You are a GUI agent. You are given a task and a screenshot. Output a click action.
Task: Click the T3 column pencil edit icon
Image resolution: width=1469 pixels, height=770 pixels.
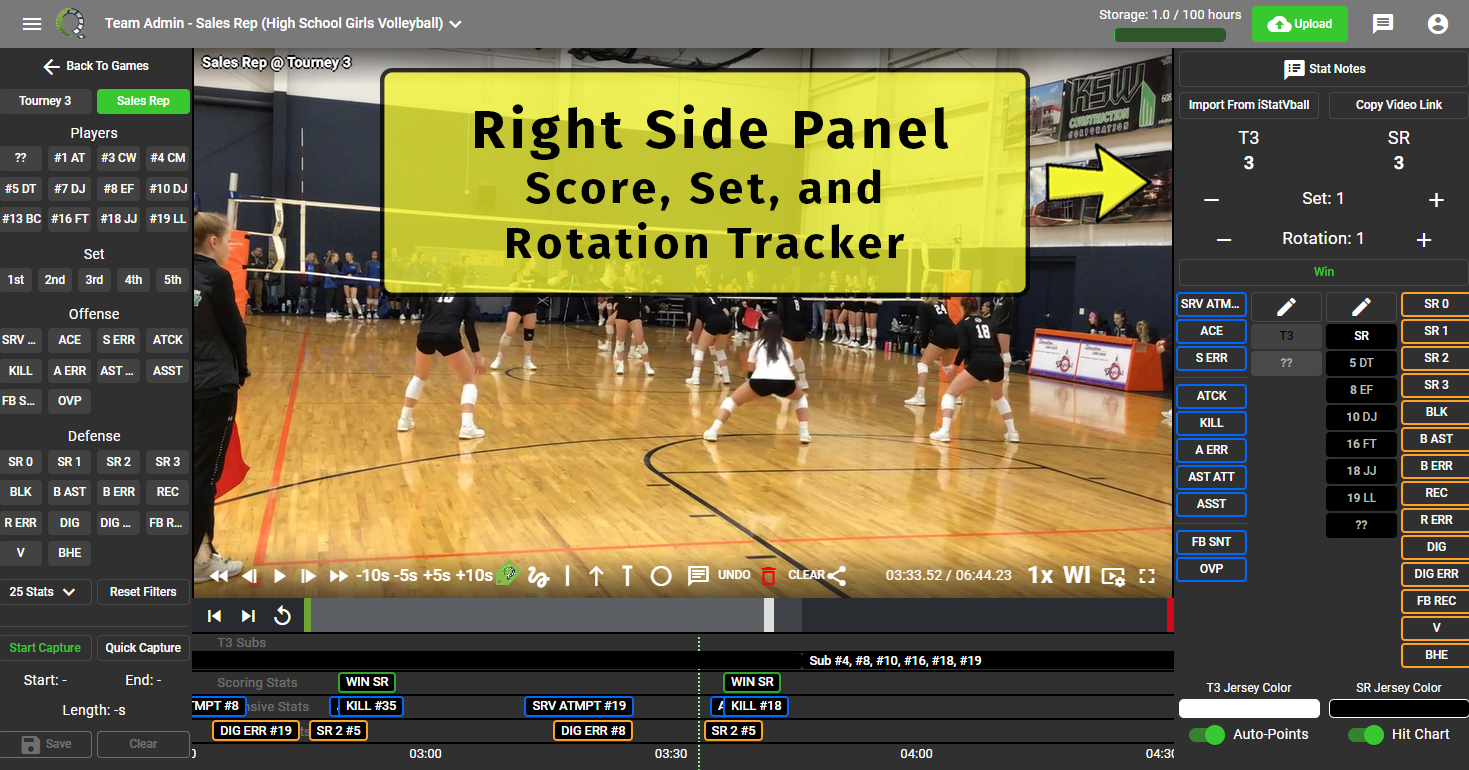point(1286,307)
